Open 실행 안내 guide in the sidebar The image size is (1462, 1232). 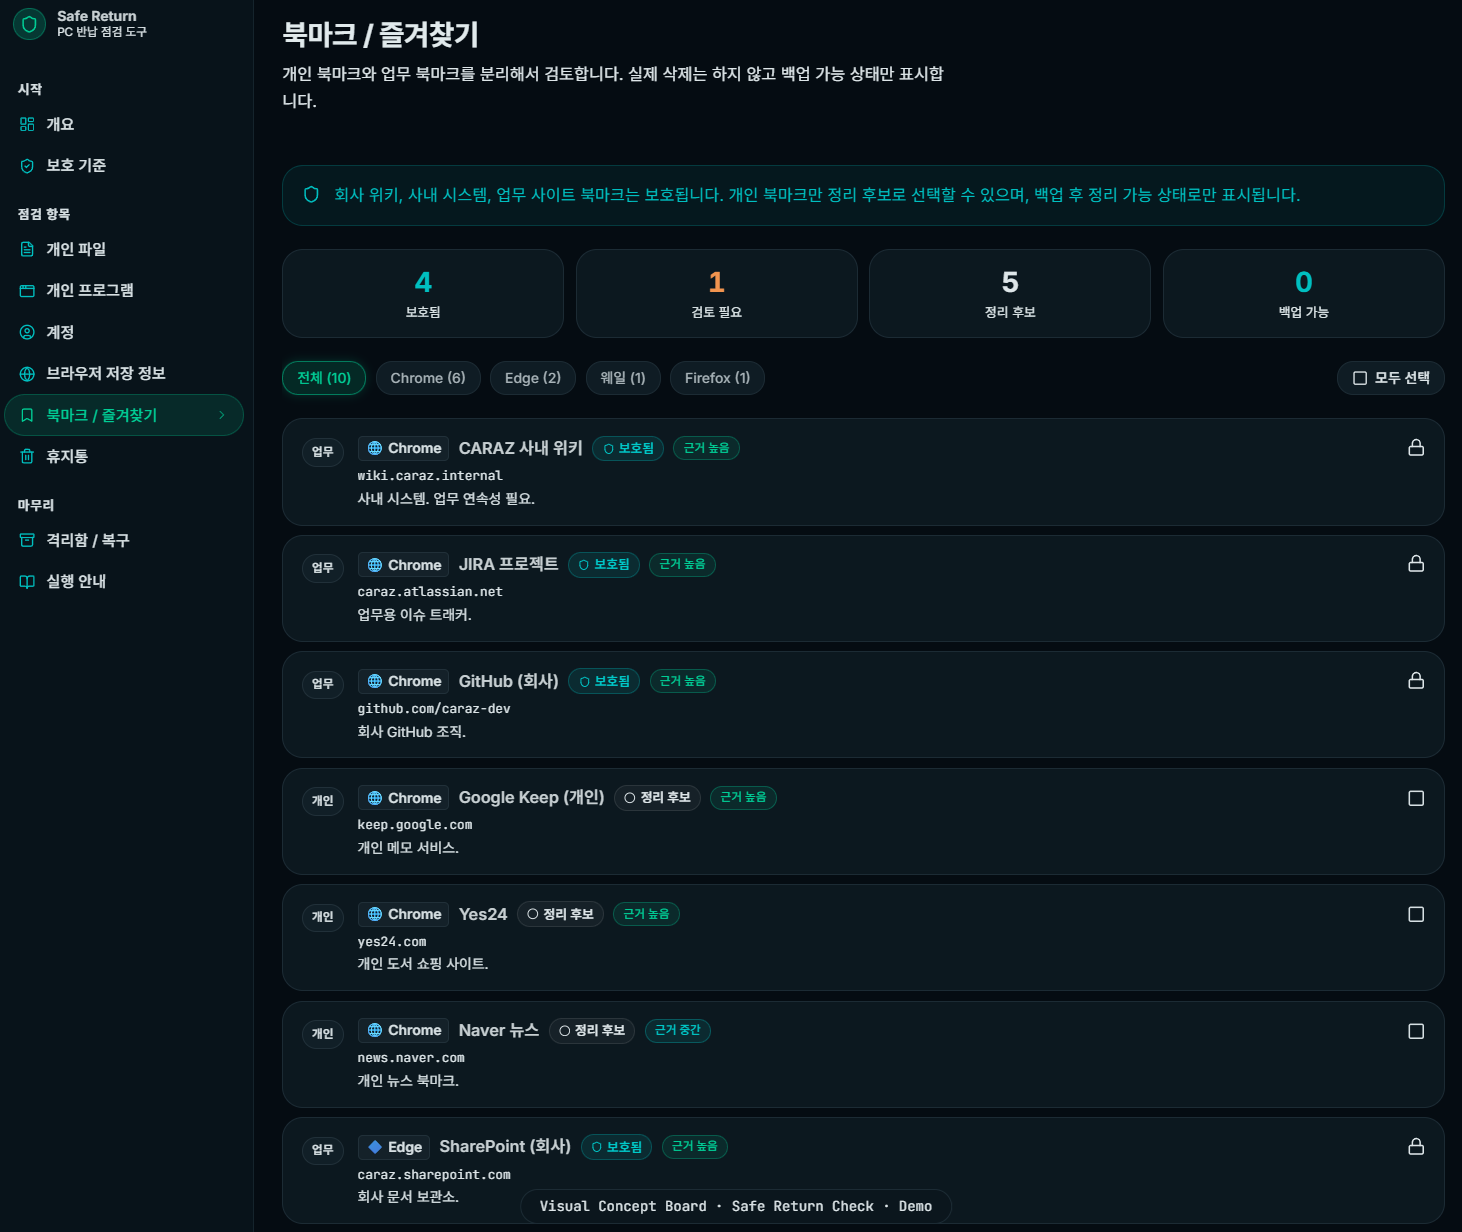tap(76, 581)
